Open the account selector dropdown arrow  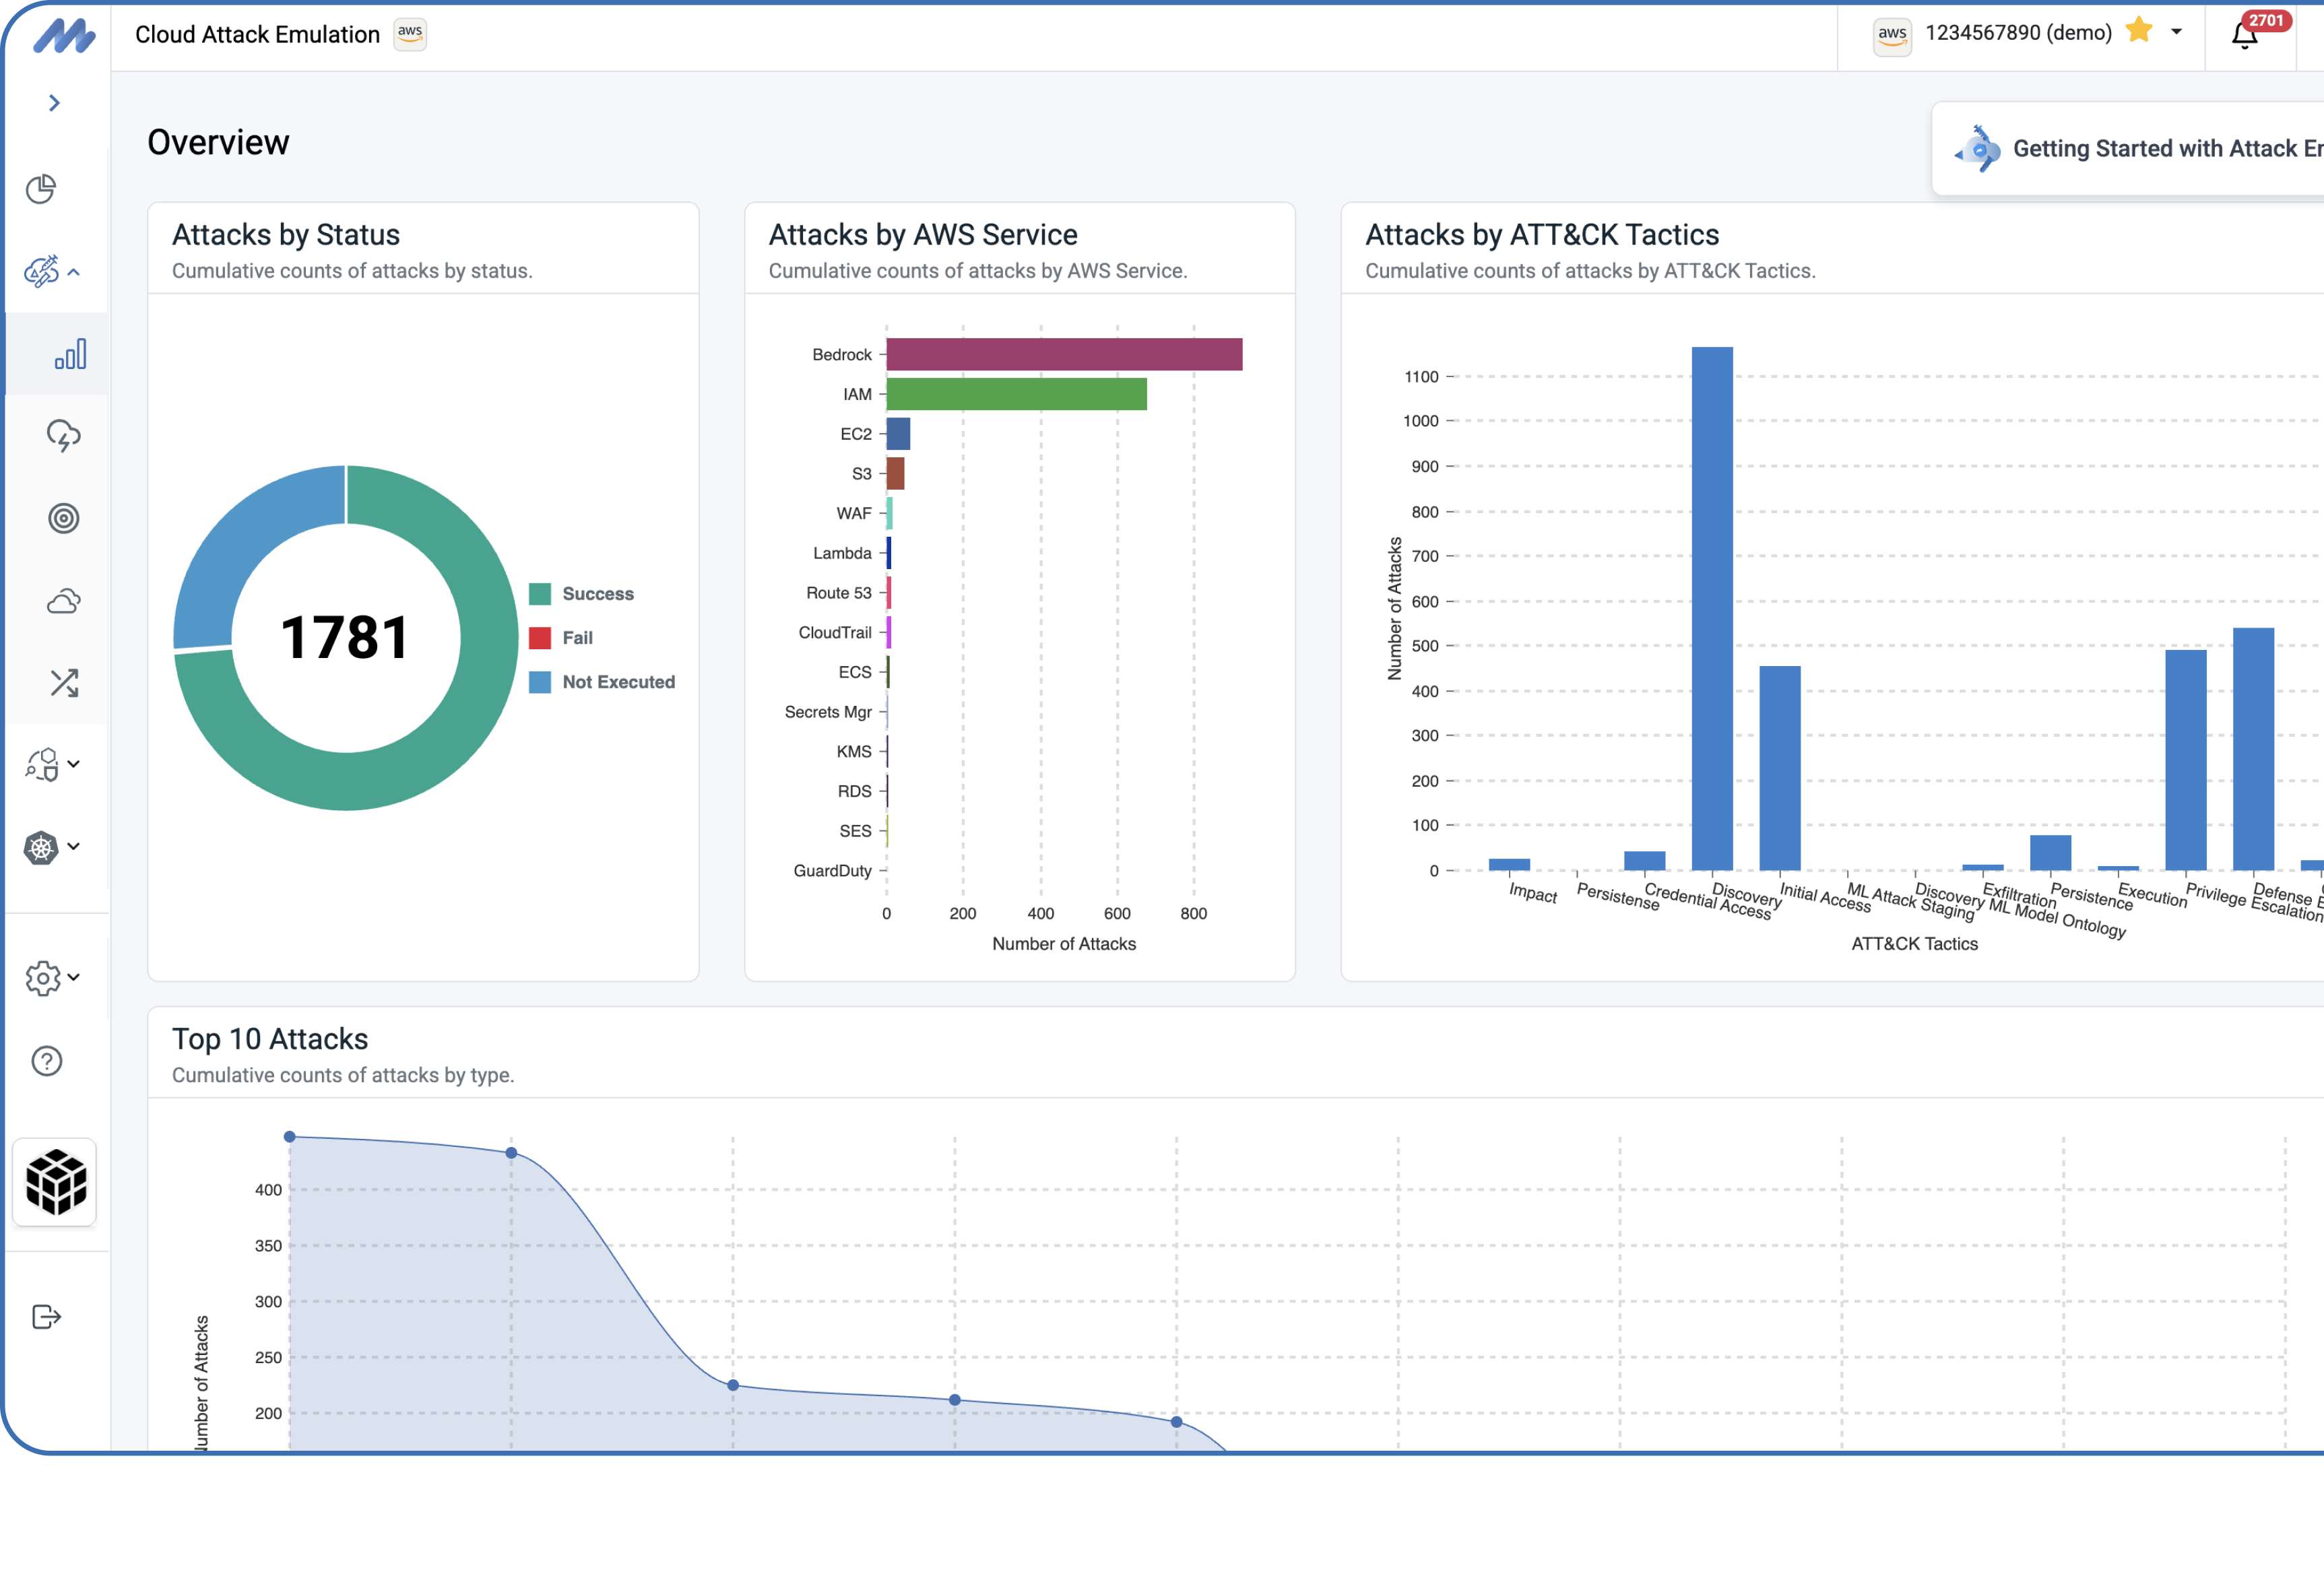click(x=2176, y=32)
